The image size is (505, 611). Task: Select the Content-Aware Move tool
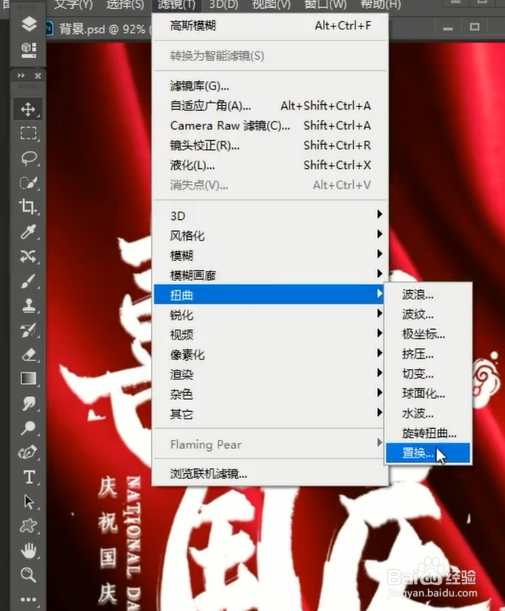tap(28, 256)
